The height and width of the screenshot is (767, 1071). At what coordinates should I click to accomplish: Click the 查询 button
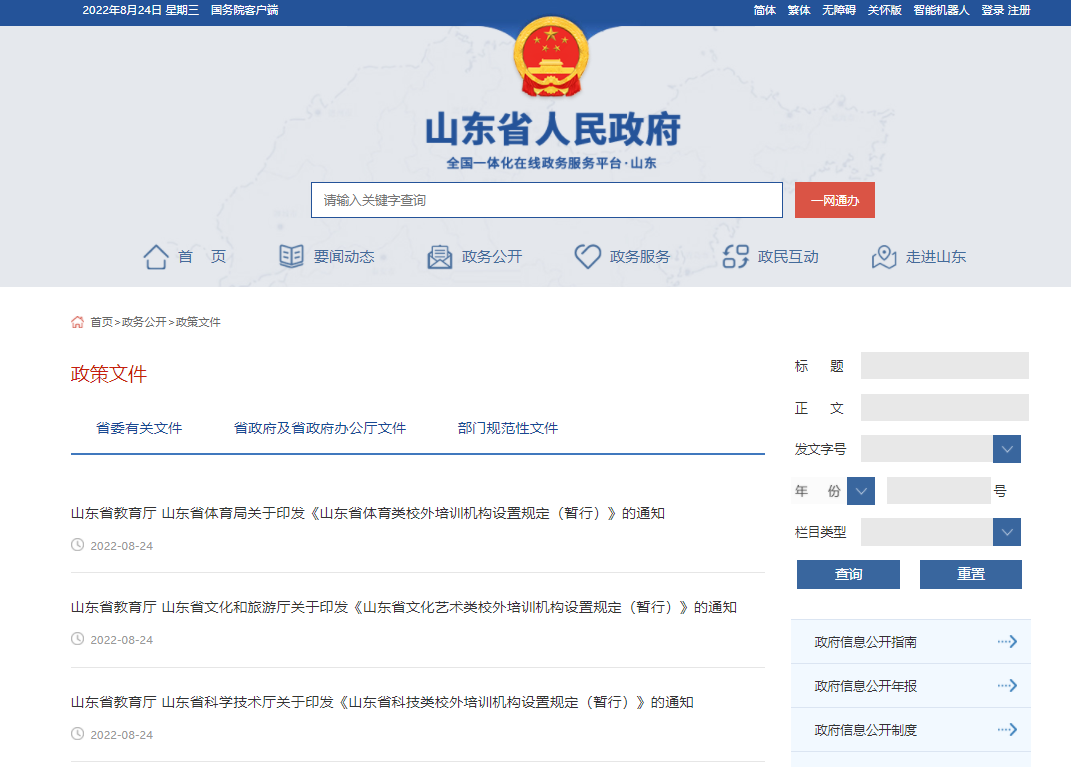[848, 574]
